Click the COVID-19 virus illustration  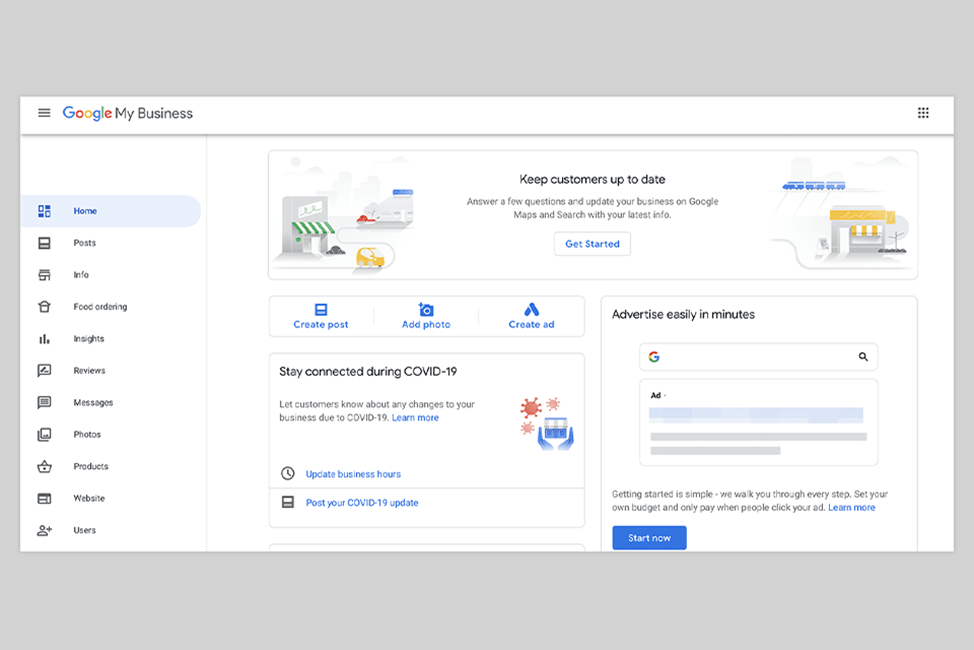[547, 423]
